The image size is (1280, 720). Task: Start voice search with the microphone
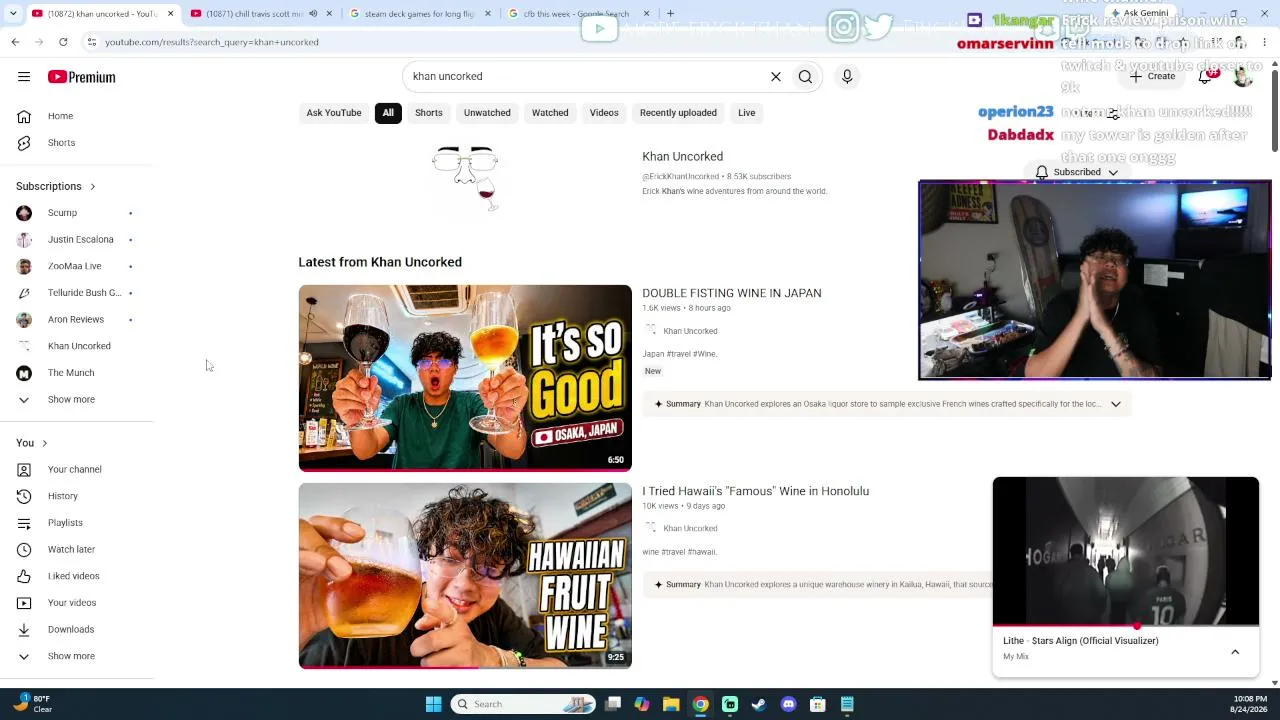847,77
